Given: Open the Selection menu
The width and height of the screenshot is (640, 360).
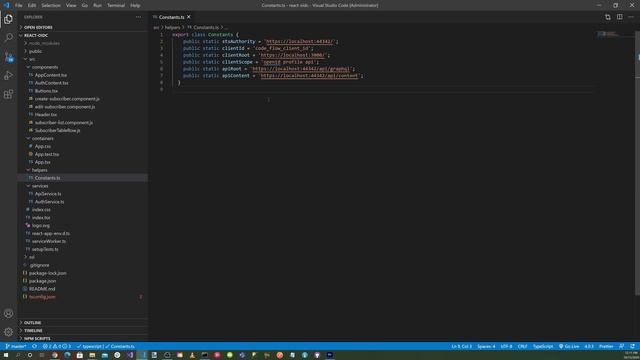Looking at the screenshot, I should [x=51, y=5].
